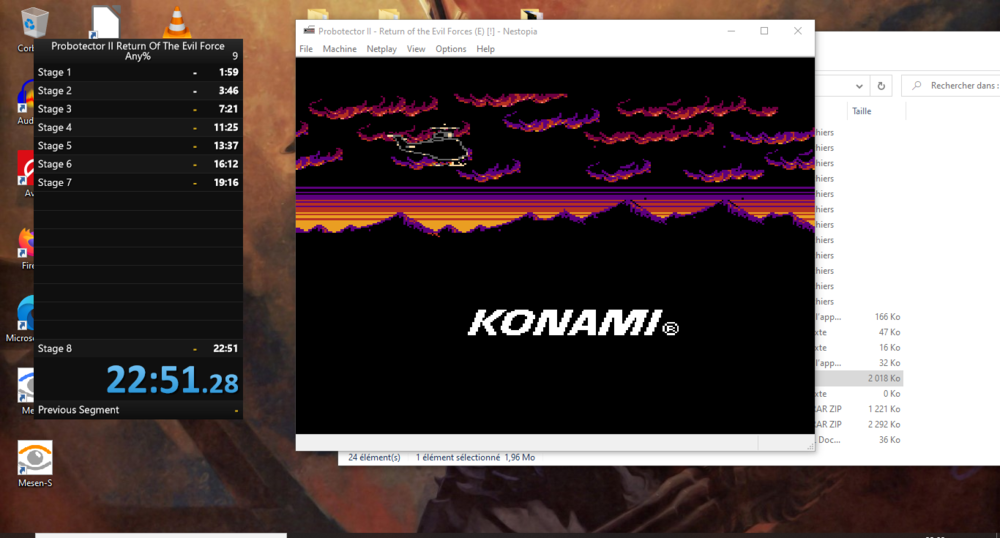Viewport: 1000px width, 538px height.
Task: Select the file row sized 0 Ko
Action: pos(859,393)
